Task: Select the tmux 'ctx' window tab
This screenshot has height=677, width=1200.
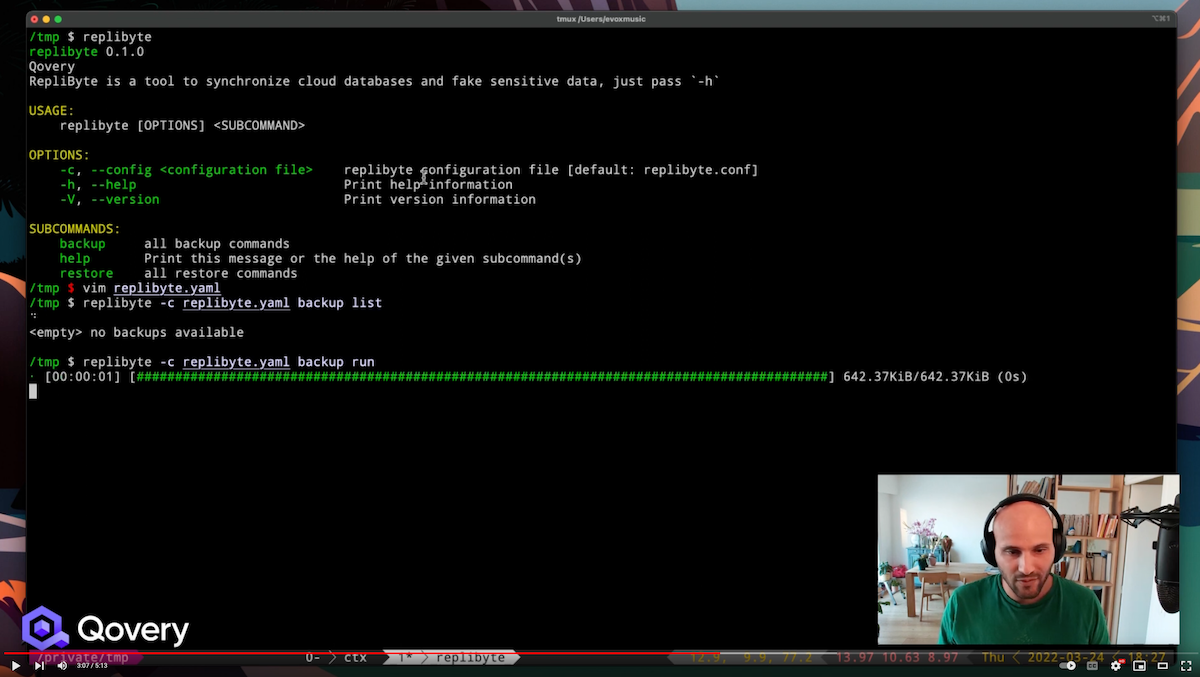Action: pyautogui.click(x=355, y=657)
